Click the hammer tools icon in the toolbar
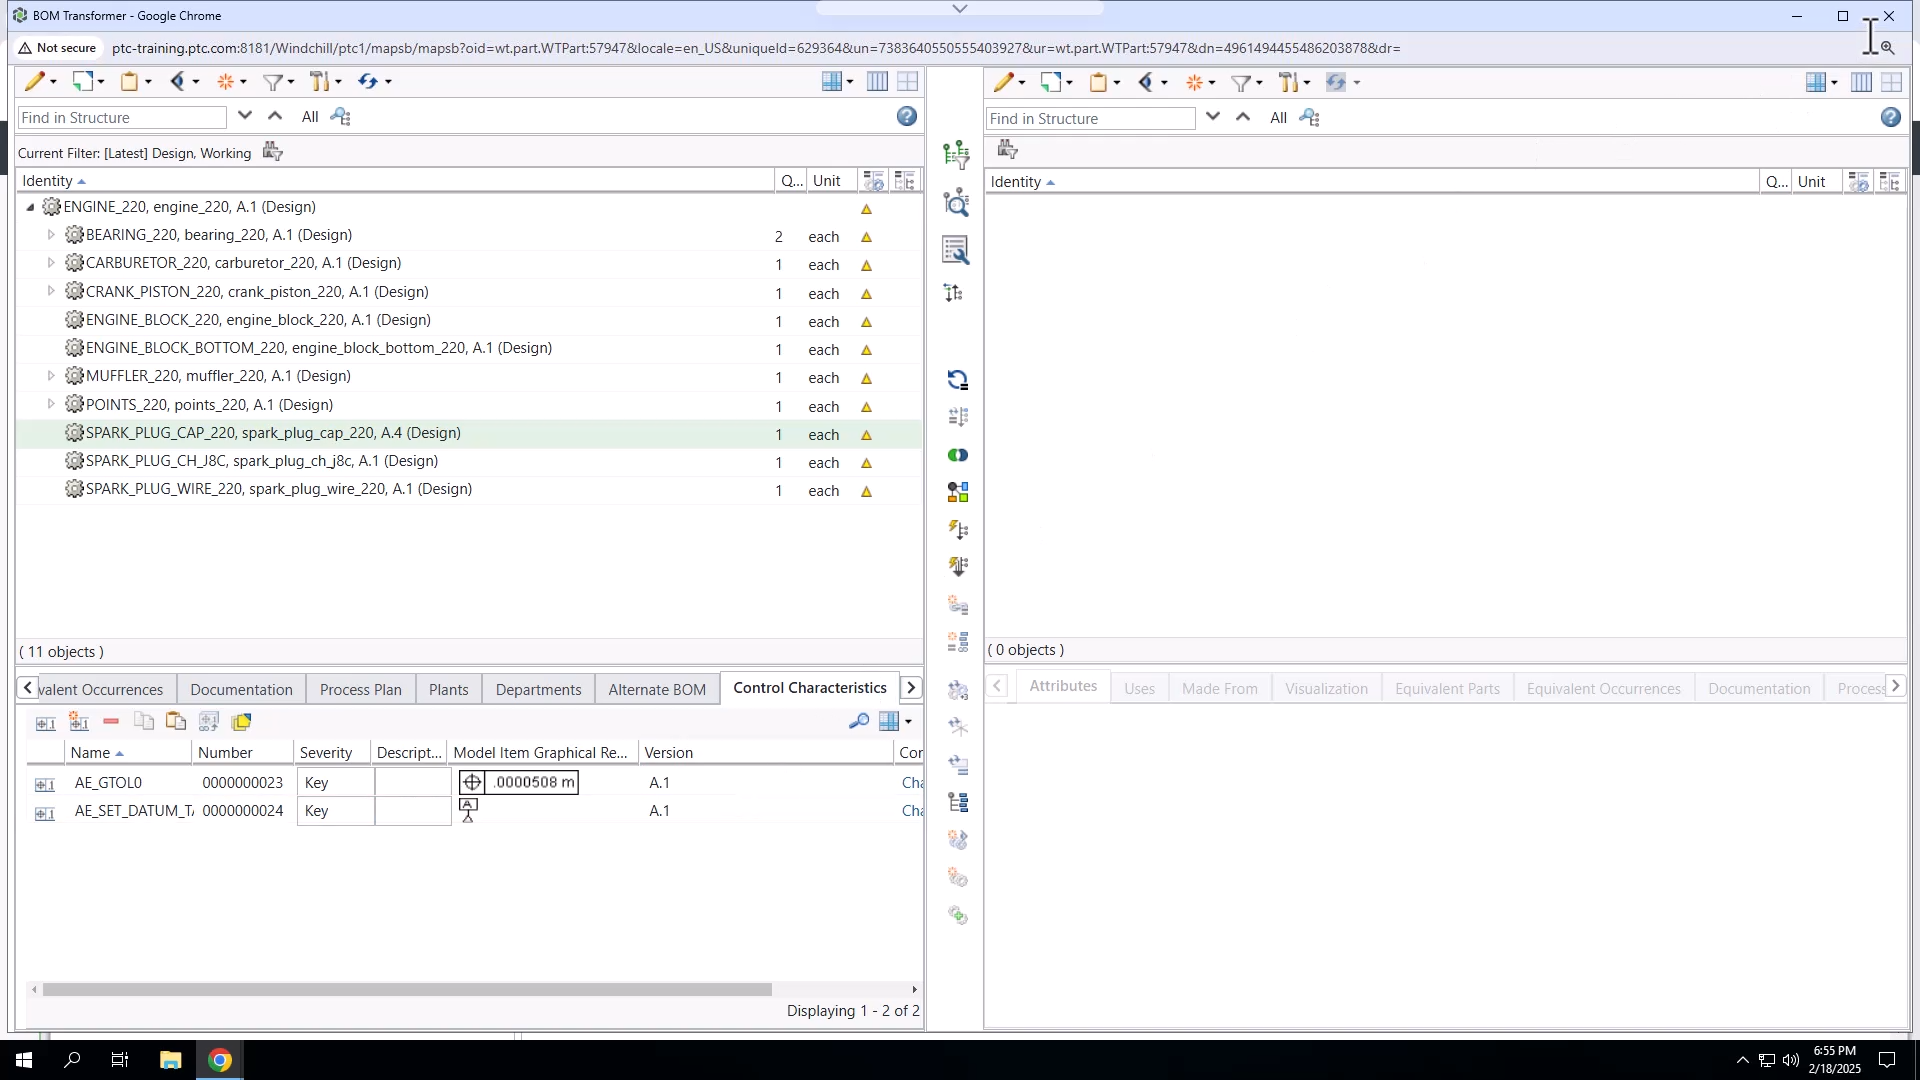 pos(321,81)
